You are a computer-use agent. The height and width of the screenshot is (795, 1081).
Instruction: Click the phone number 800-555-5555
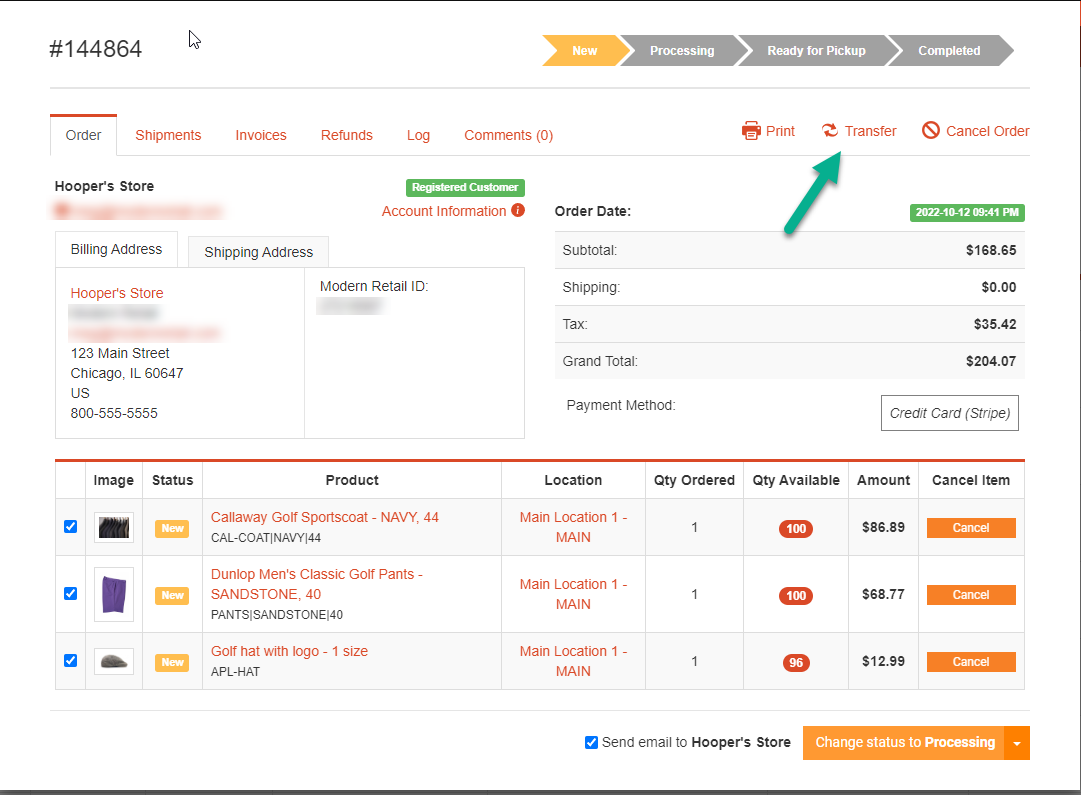(114, 413)
